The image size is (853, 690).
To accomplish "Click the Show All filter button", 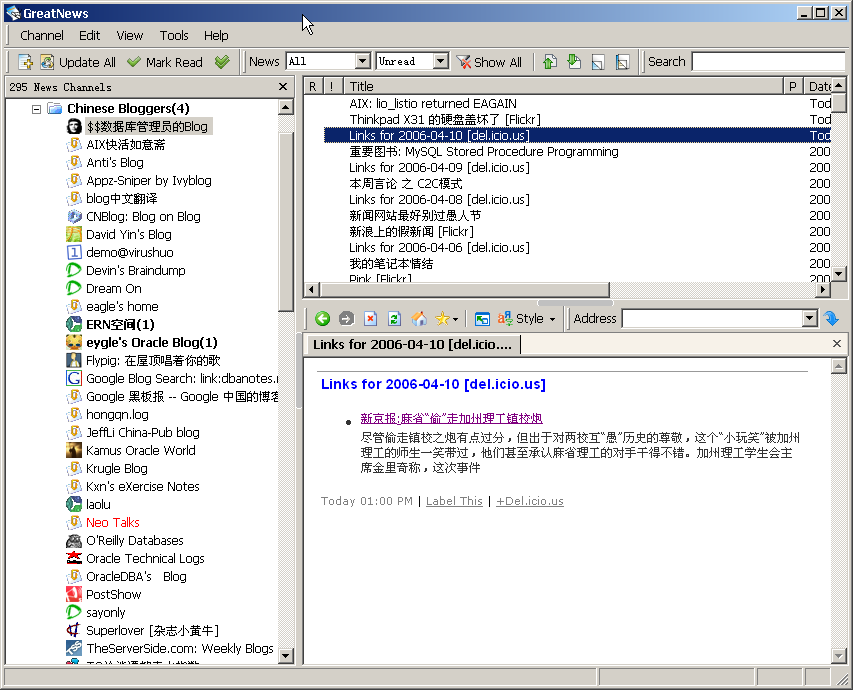I will (x=489, y=62).
